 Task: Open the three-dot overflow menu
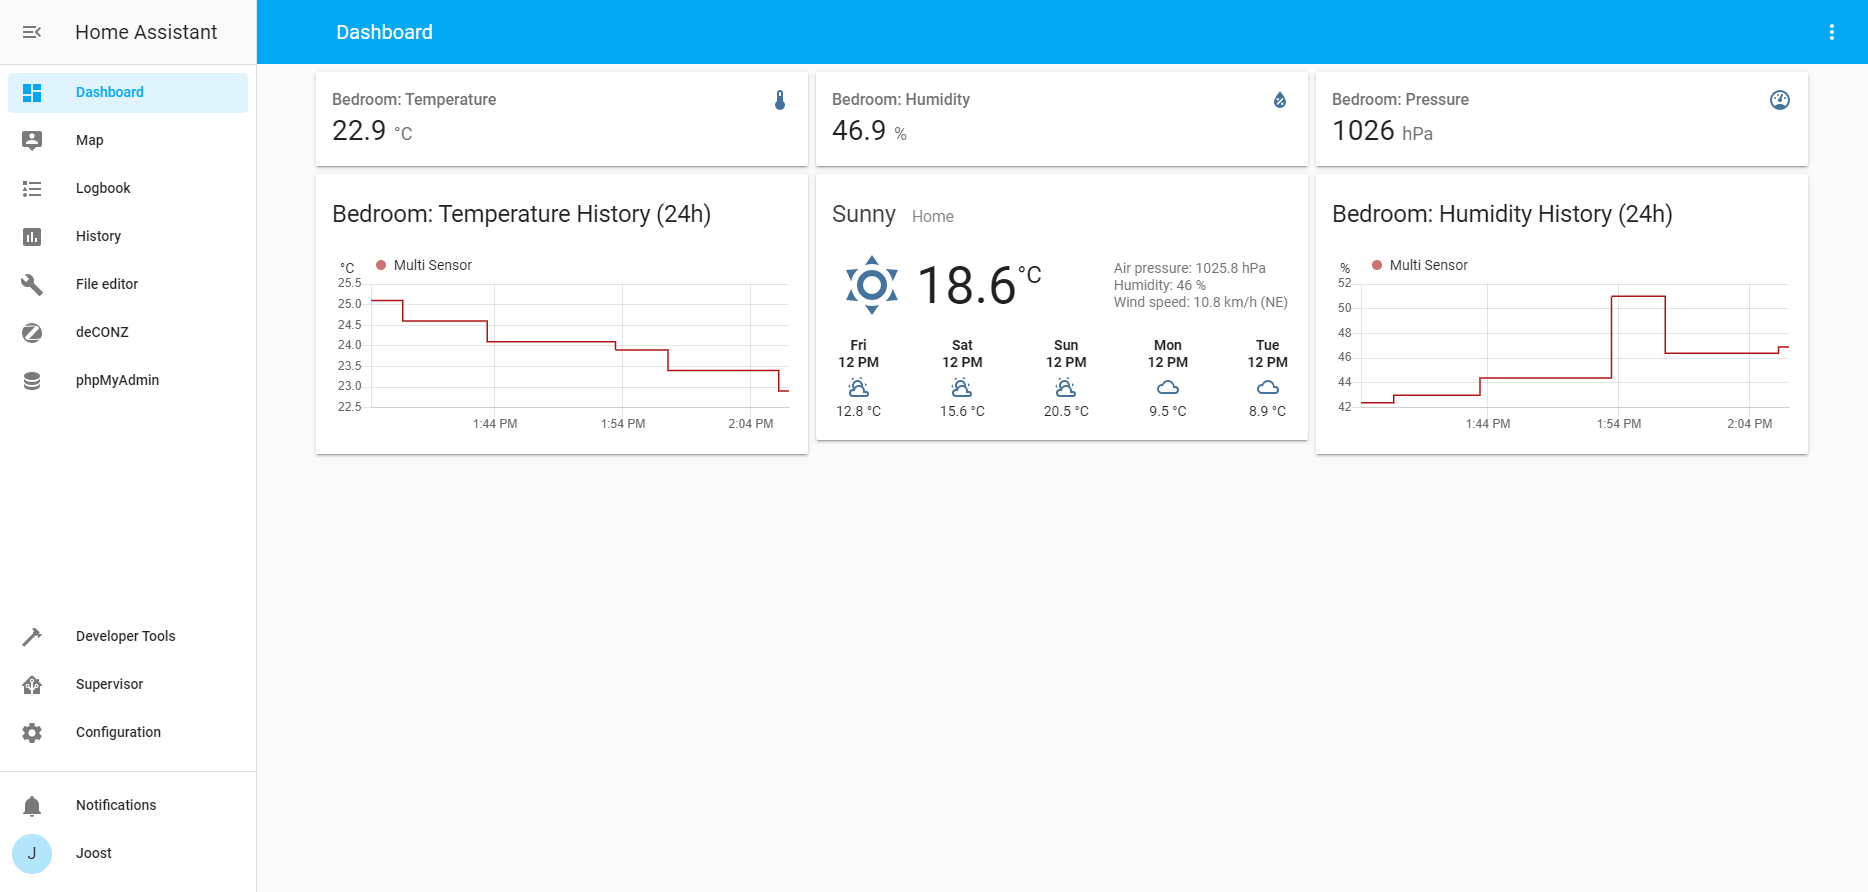pos(1831,32)
